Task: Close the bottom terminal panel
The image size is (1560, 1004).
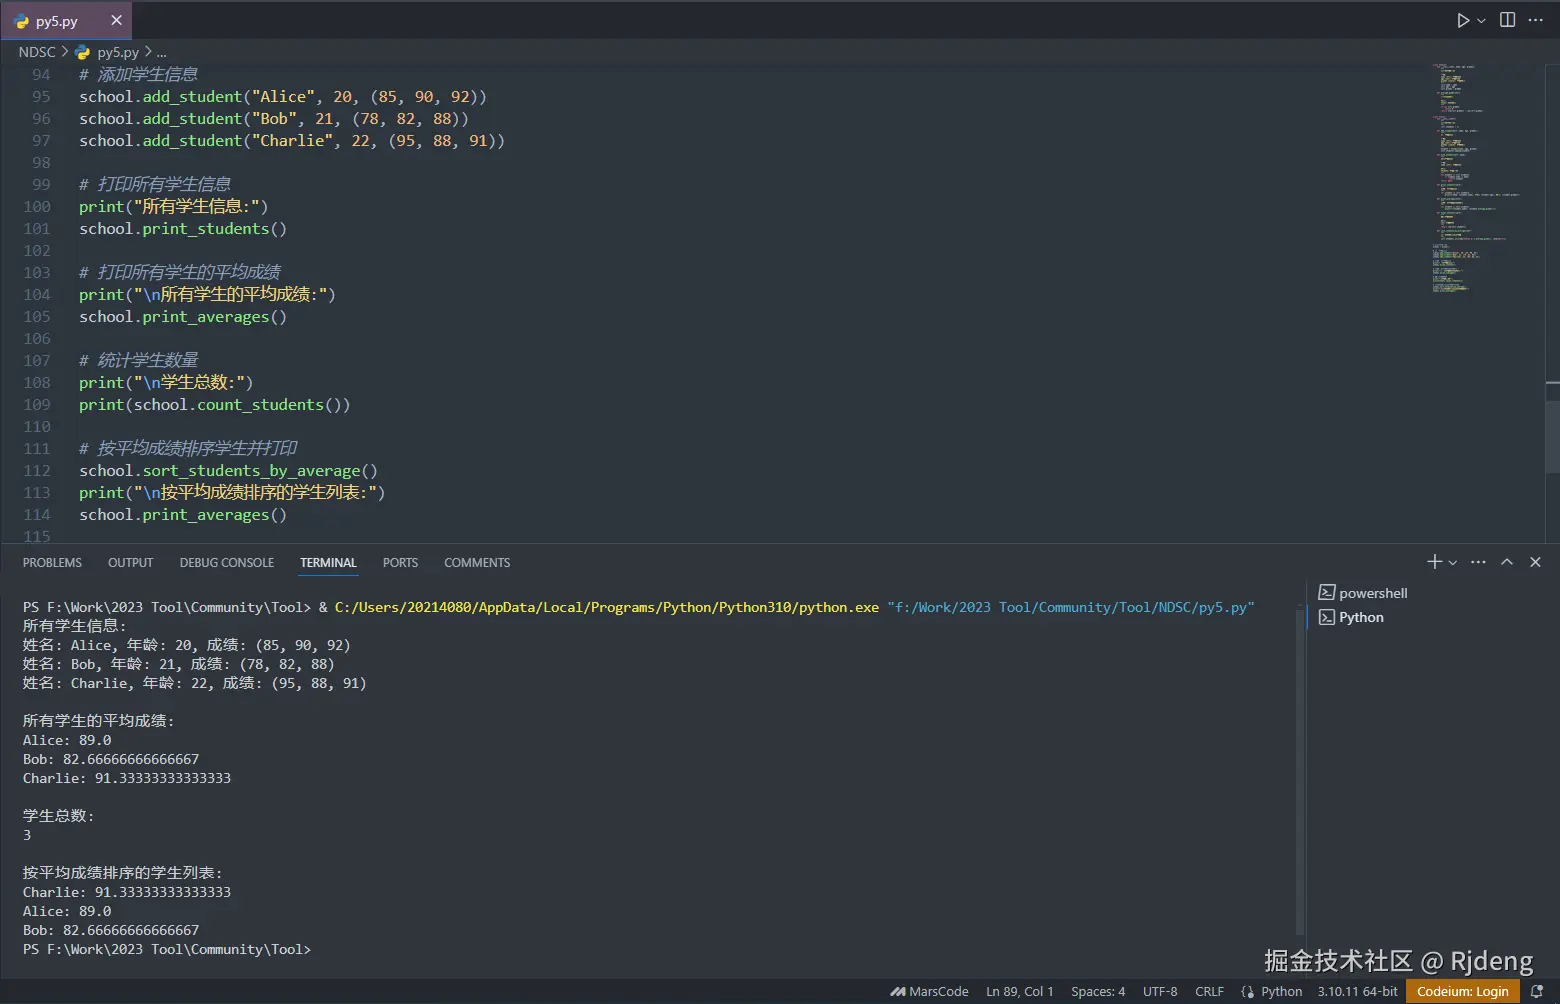Action: [1536, 562]
